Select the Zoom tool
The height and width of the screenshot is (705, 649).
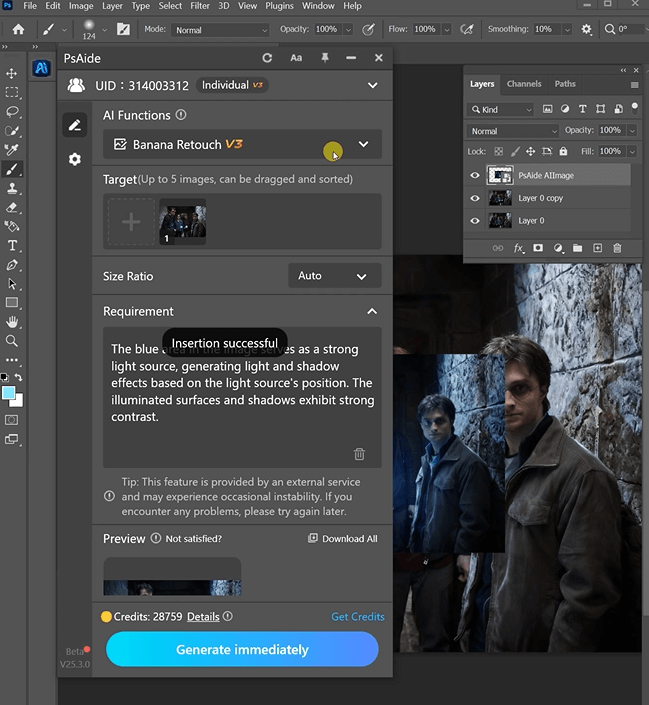[x=12, y=341]
